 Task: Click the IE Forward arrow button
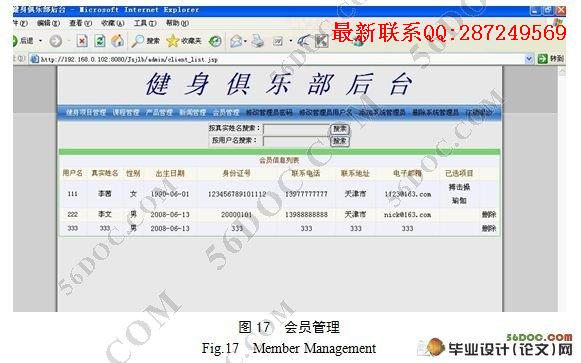(56, 41)
